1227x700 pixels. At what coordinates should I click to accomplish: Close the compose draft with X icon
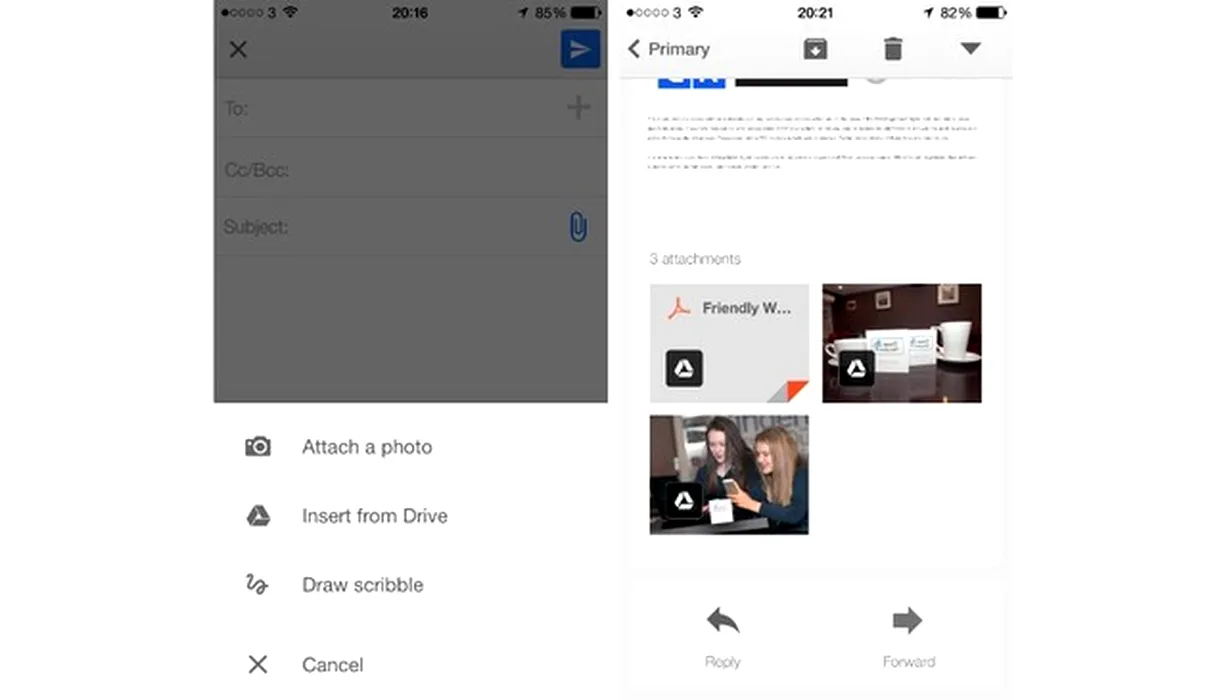coord(238,49)
